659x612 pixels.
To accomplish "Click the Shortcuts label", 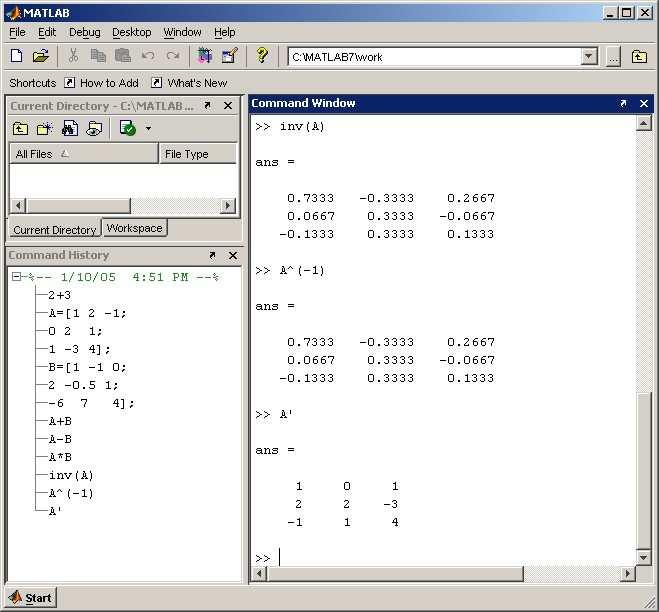I will point(33,83).
